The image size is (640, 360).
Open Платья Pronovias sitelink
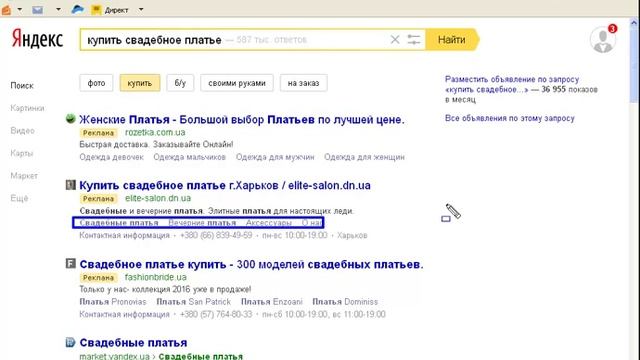pyautogui.click(x=113, y=302)
